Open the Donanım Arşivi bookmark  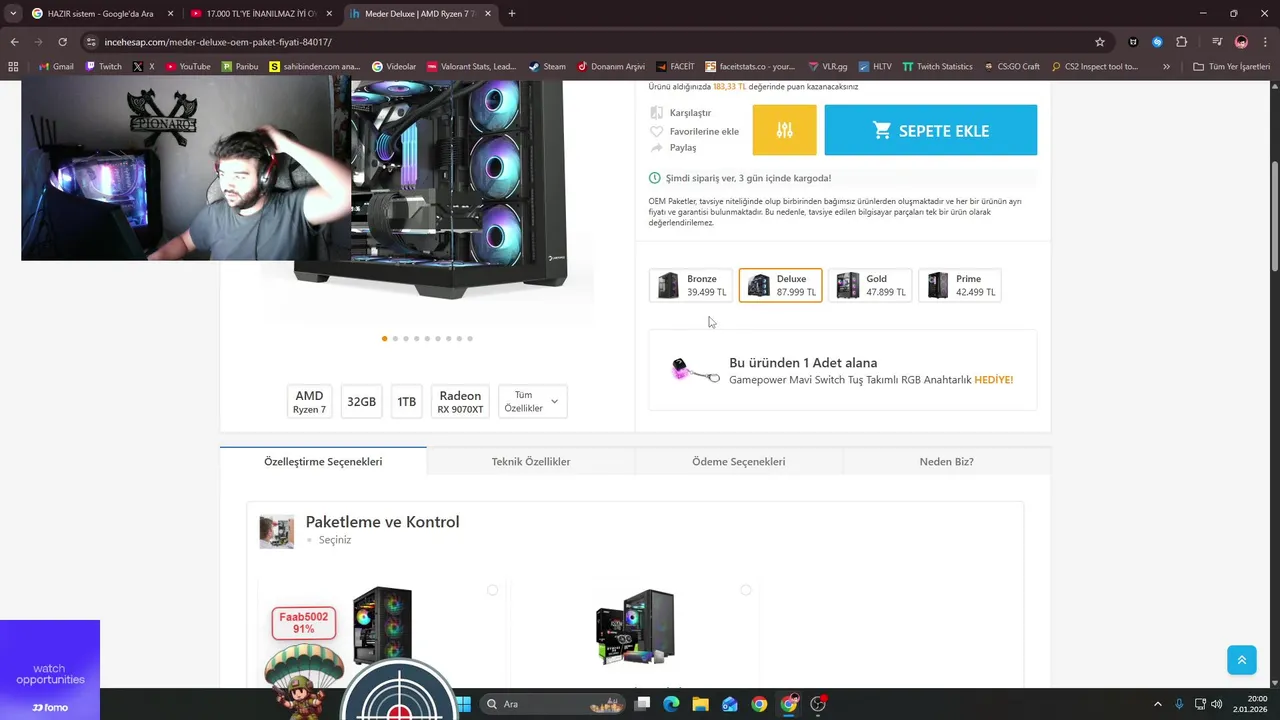(x=611, y=67)
